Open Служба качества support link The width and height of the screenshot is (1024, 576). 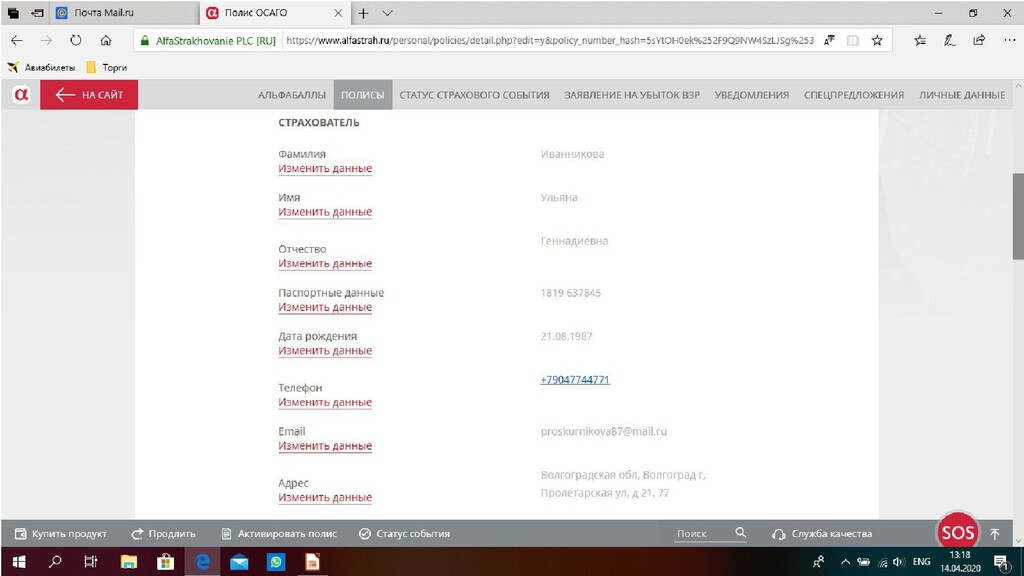tap(822, 534)
